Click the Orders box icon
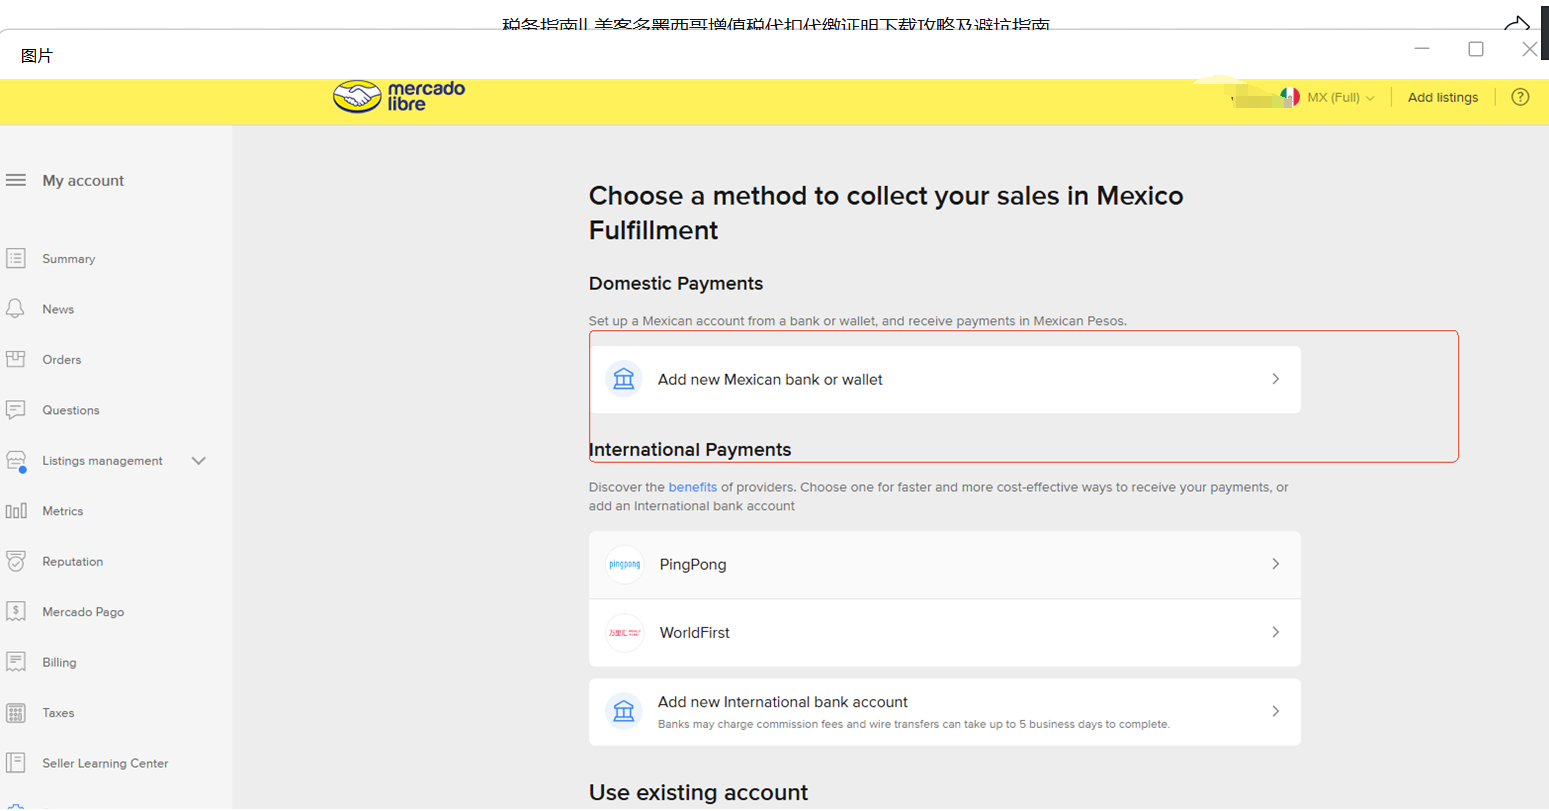Image resolution: width=1549 pixels, height=811 pixels. tap(16, 359)
